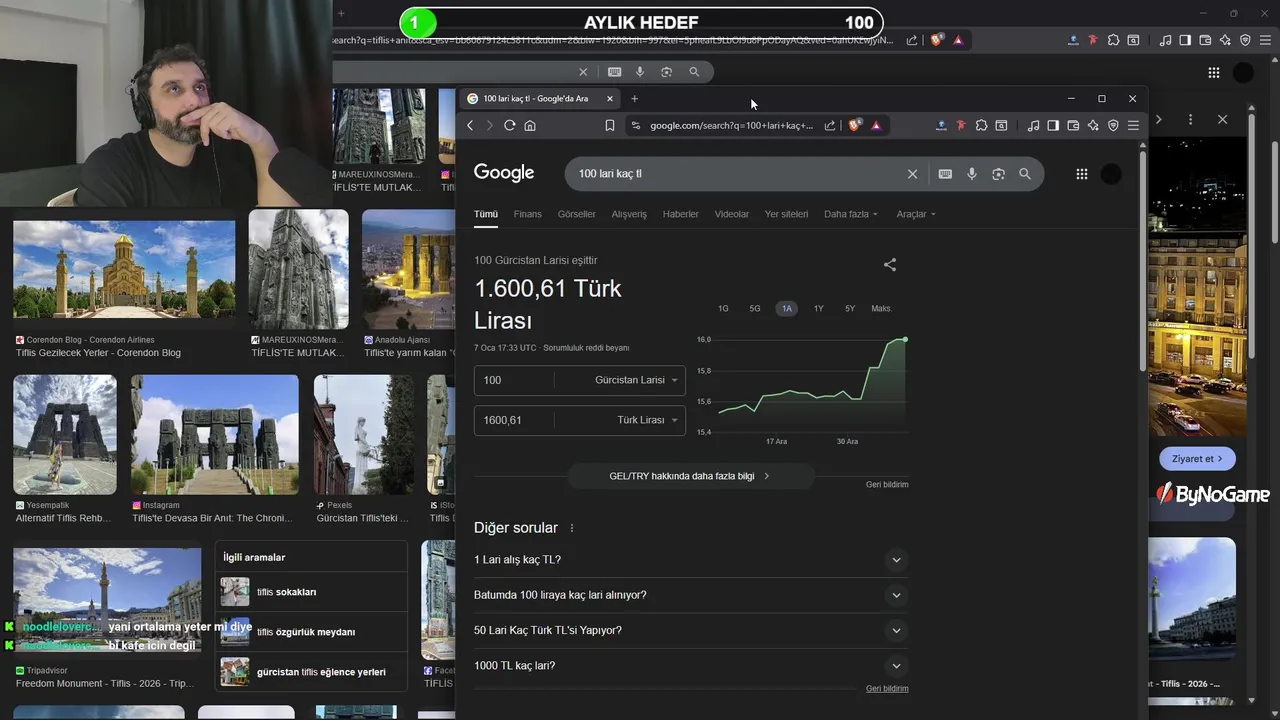Open on-screen keyboard in front search box

pos(945,174)
